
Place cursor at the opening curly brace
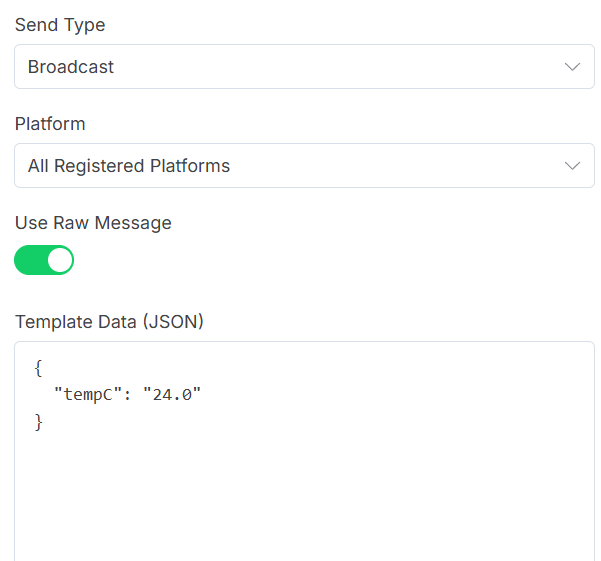coord(38,368)
